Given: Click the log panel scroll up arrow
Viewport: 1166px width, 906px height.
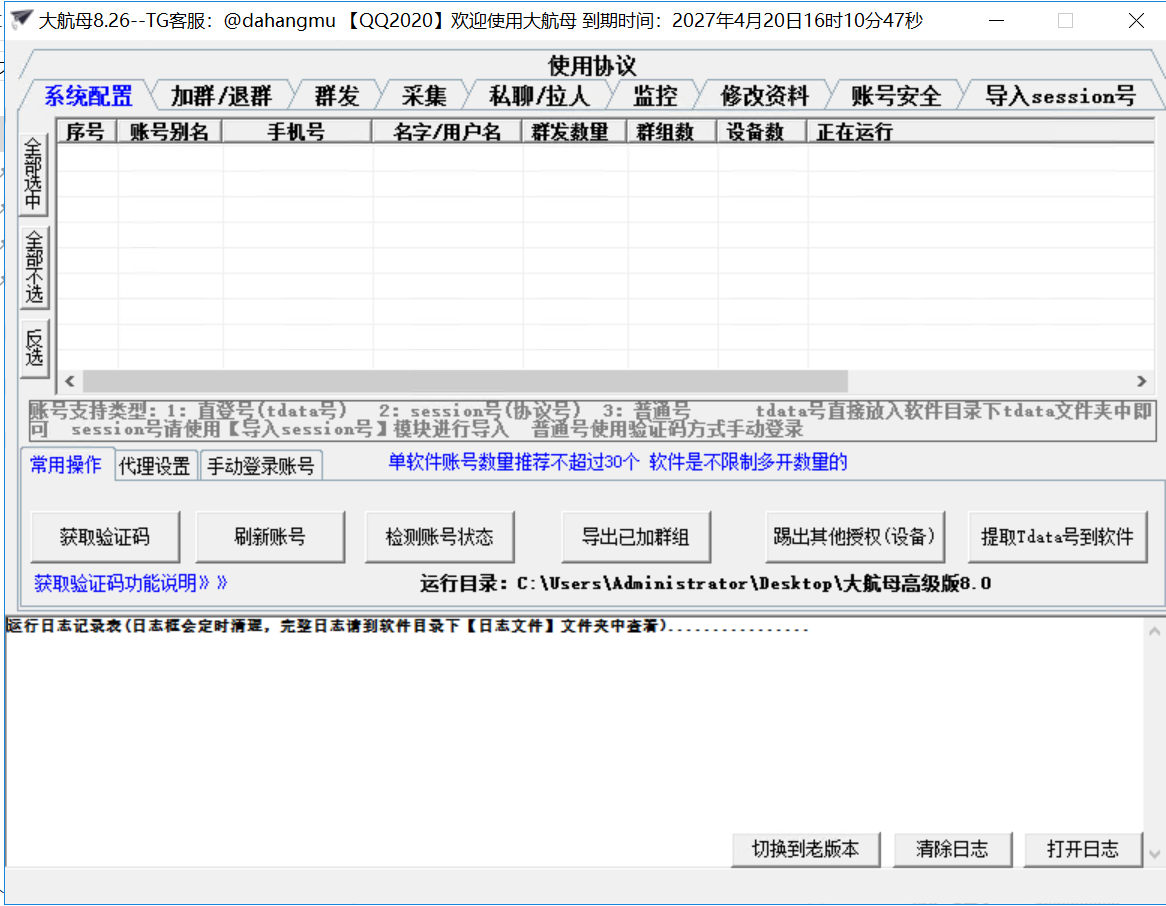Looking at the screenshot, I should click(x=1155, y=631).
